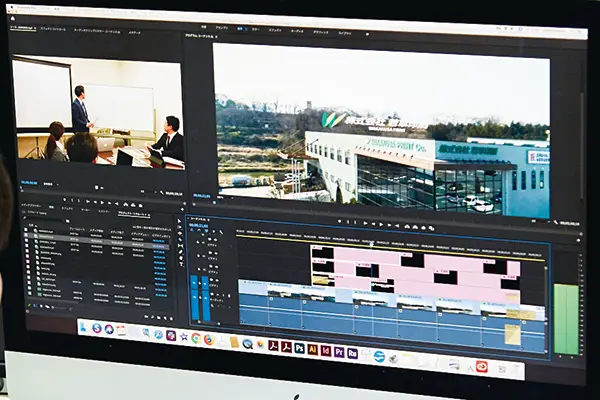Switch to the カラー workspace tab
The image size is (600, 400).
click(255, 29)
